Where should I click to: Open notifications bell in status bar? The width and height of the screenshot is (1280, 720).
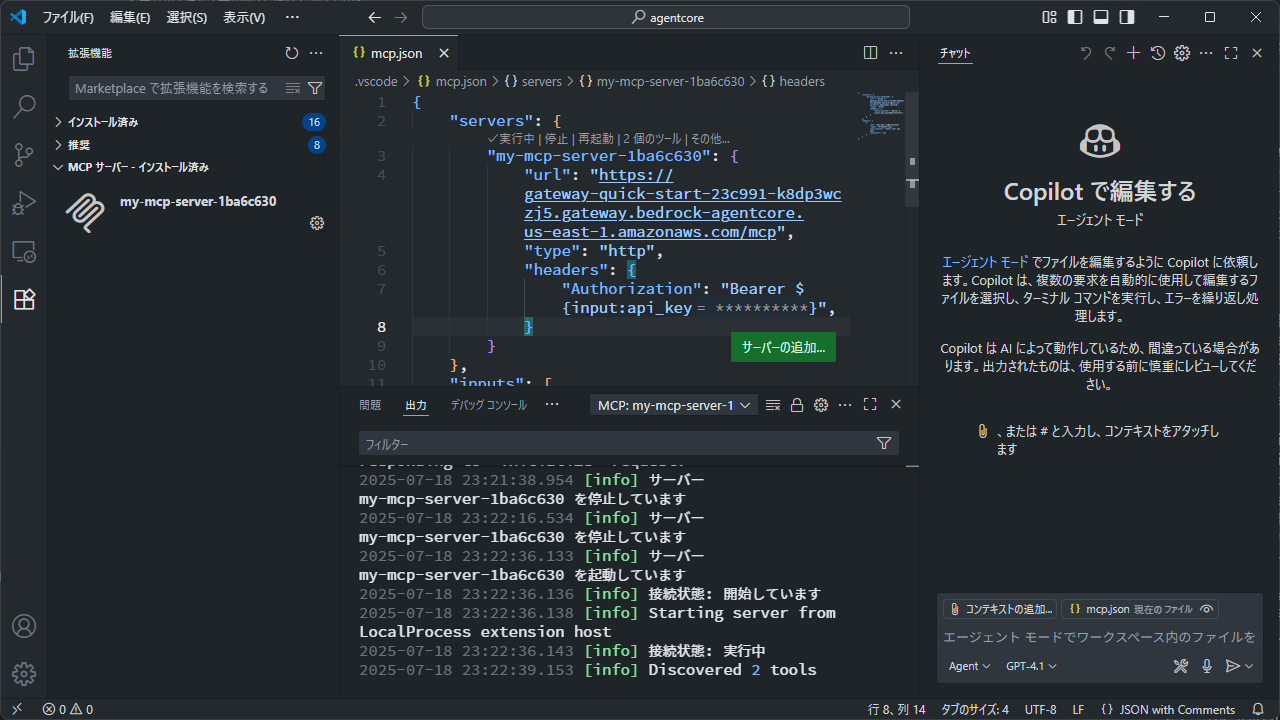1258,709
